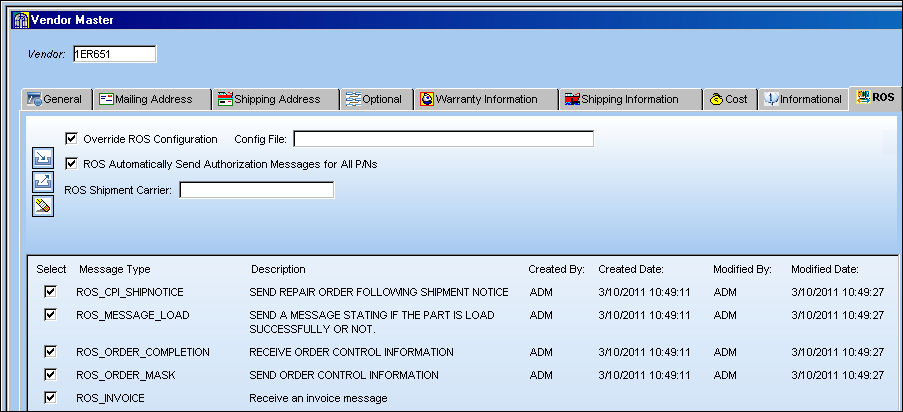
Task: Click the Created Date: column header
Action: tap(631, 269)
